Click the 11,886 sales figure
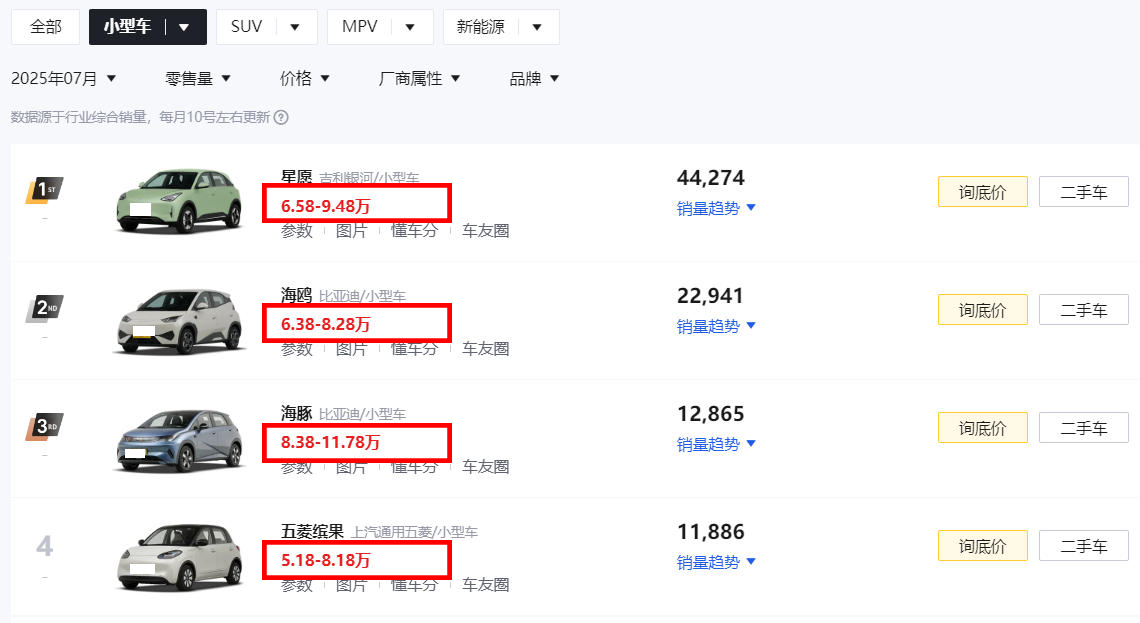Screen dimensions: 1140x623 (x=710, y=531)
